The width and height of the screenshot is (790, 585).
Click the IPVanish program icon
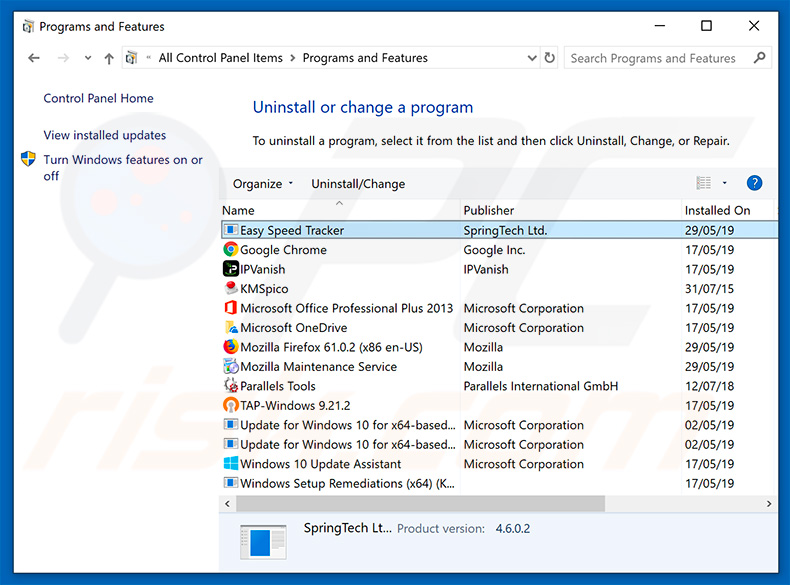pos(231,269)
